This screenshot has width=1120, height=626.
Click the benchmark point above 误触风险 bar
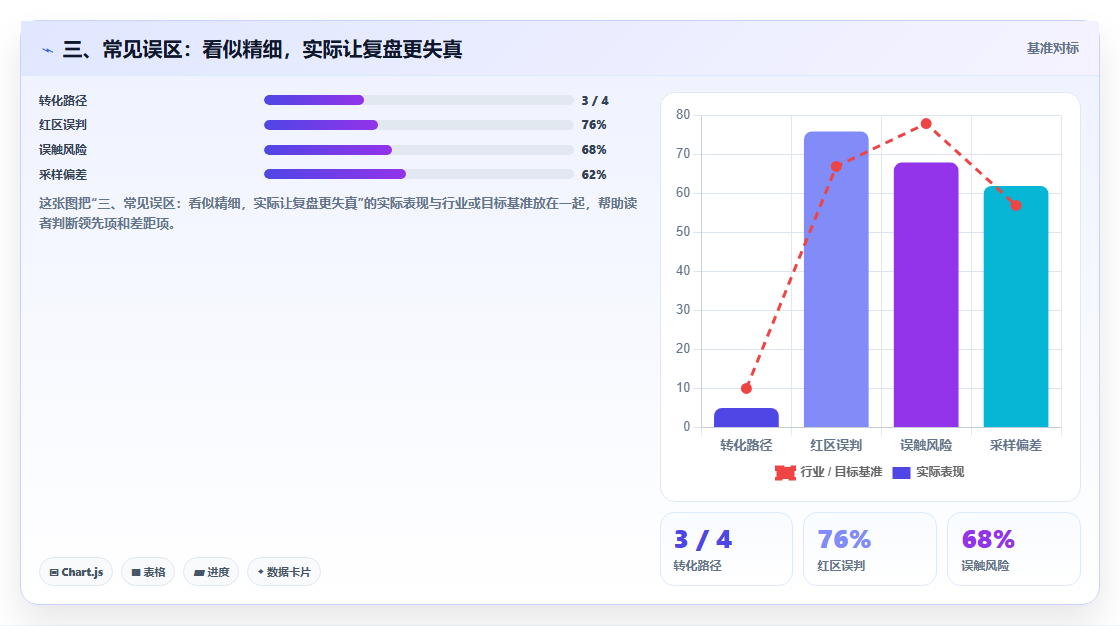click(926, 124)
